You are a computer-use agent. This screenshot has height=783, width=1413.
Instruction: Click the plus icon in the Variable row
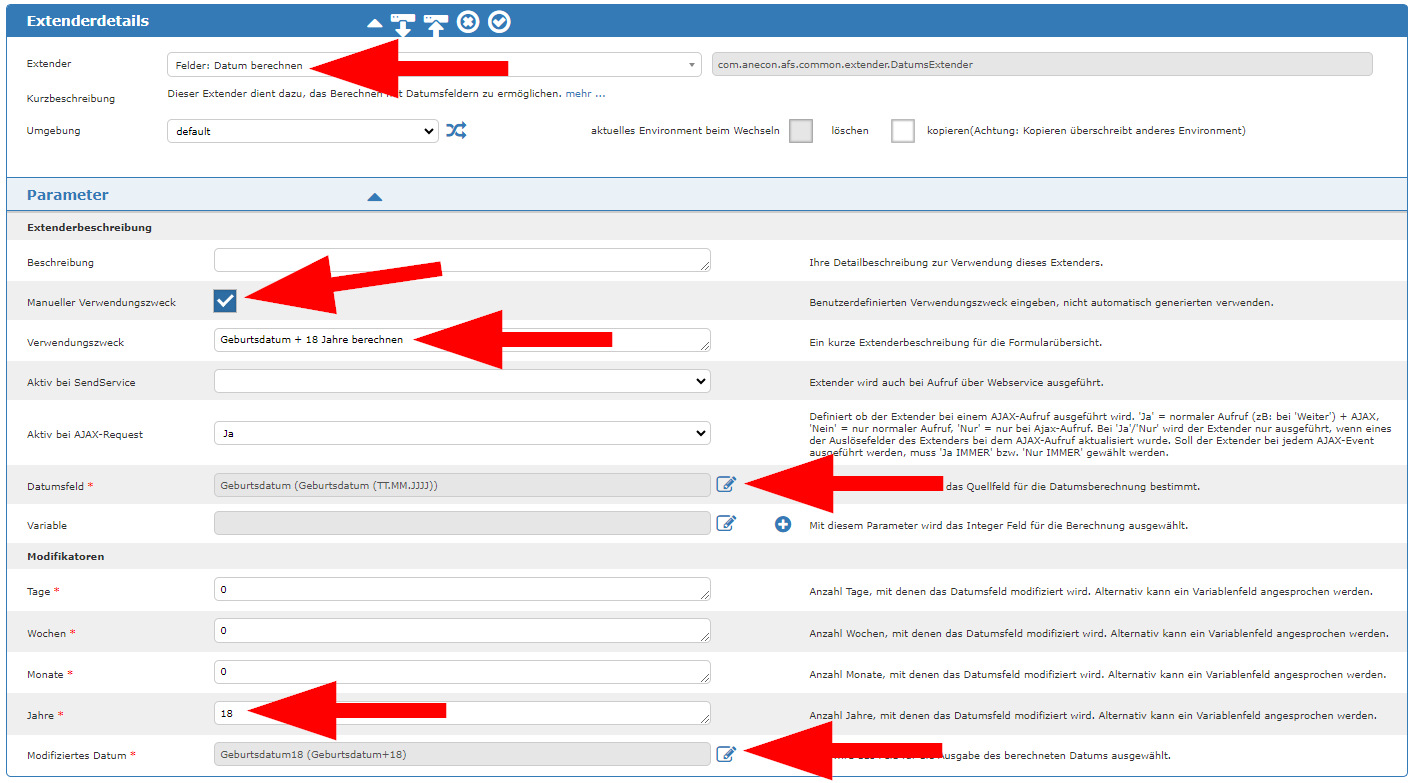(x=783, y=524)
